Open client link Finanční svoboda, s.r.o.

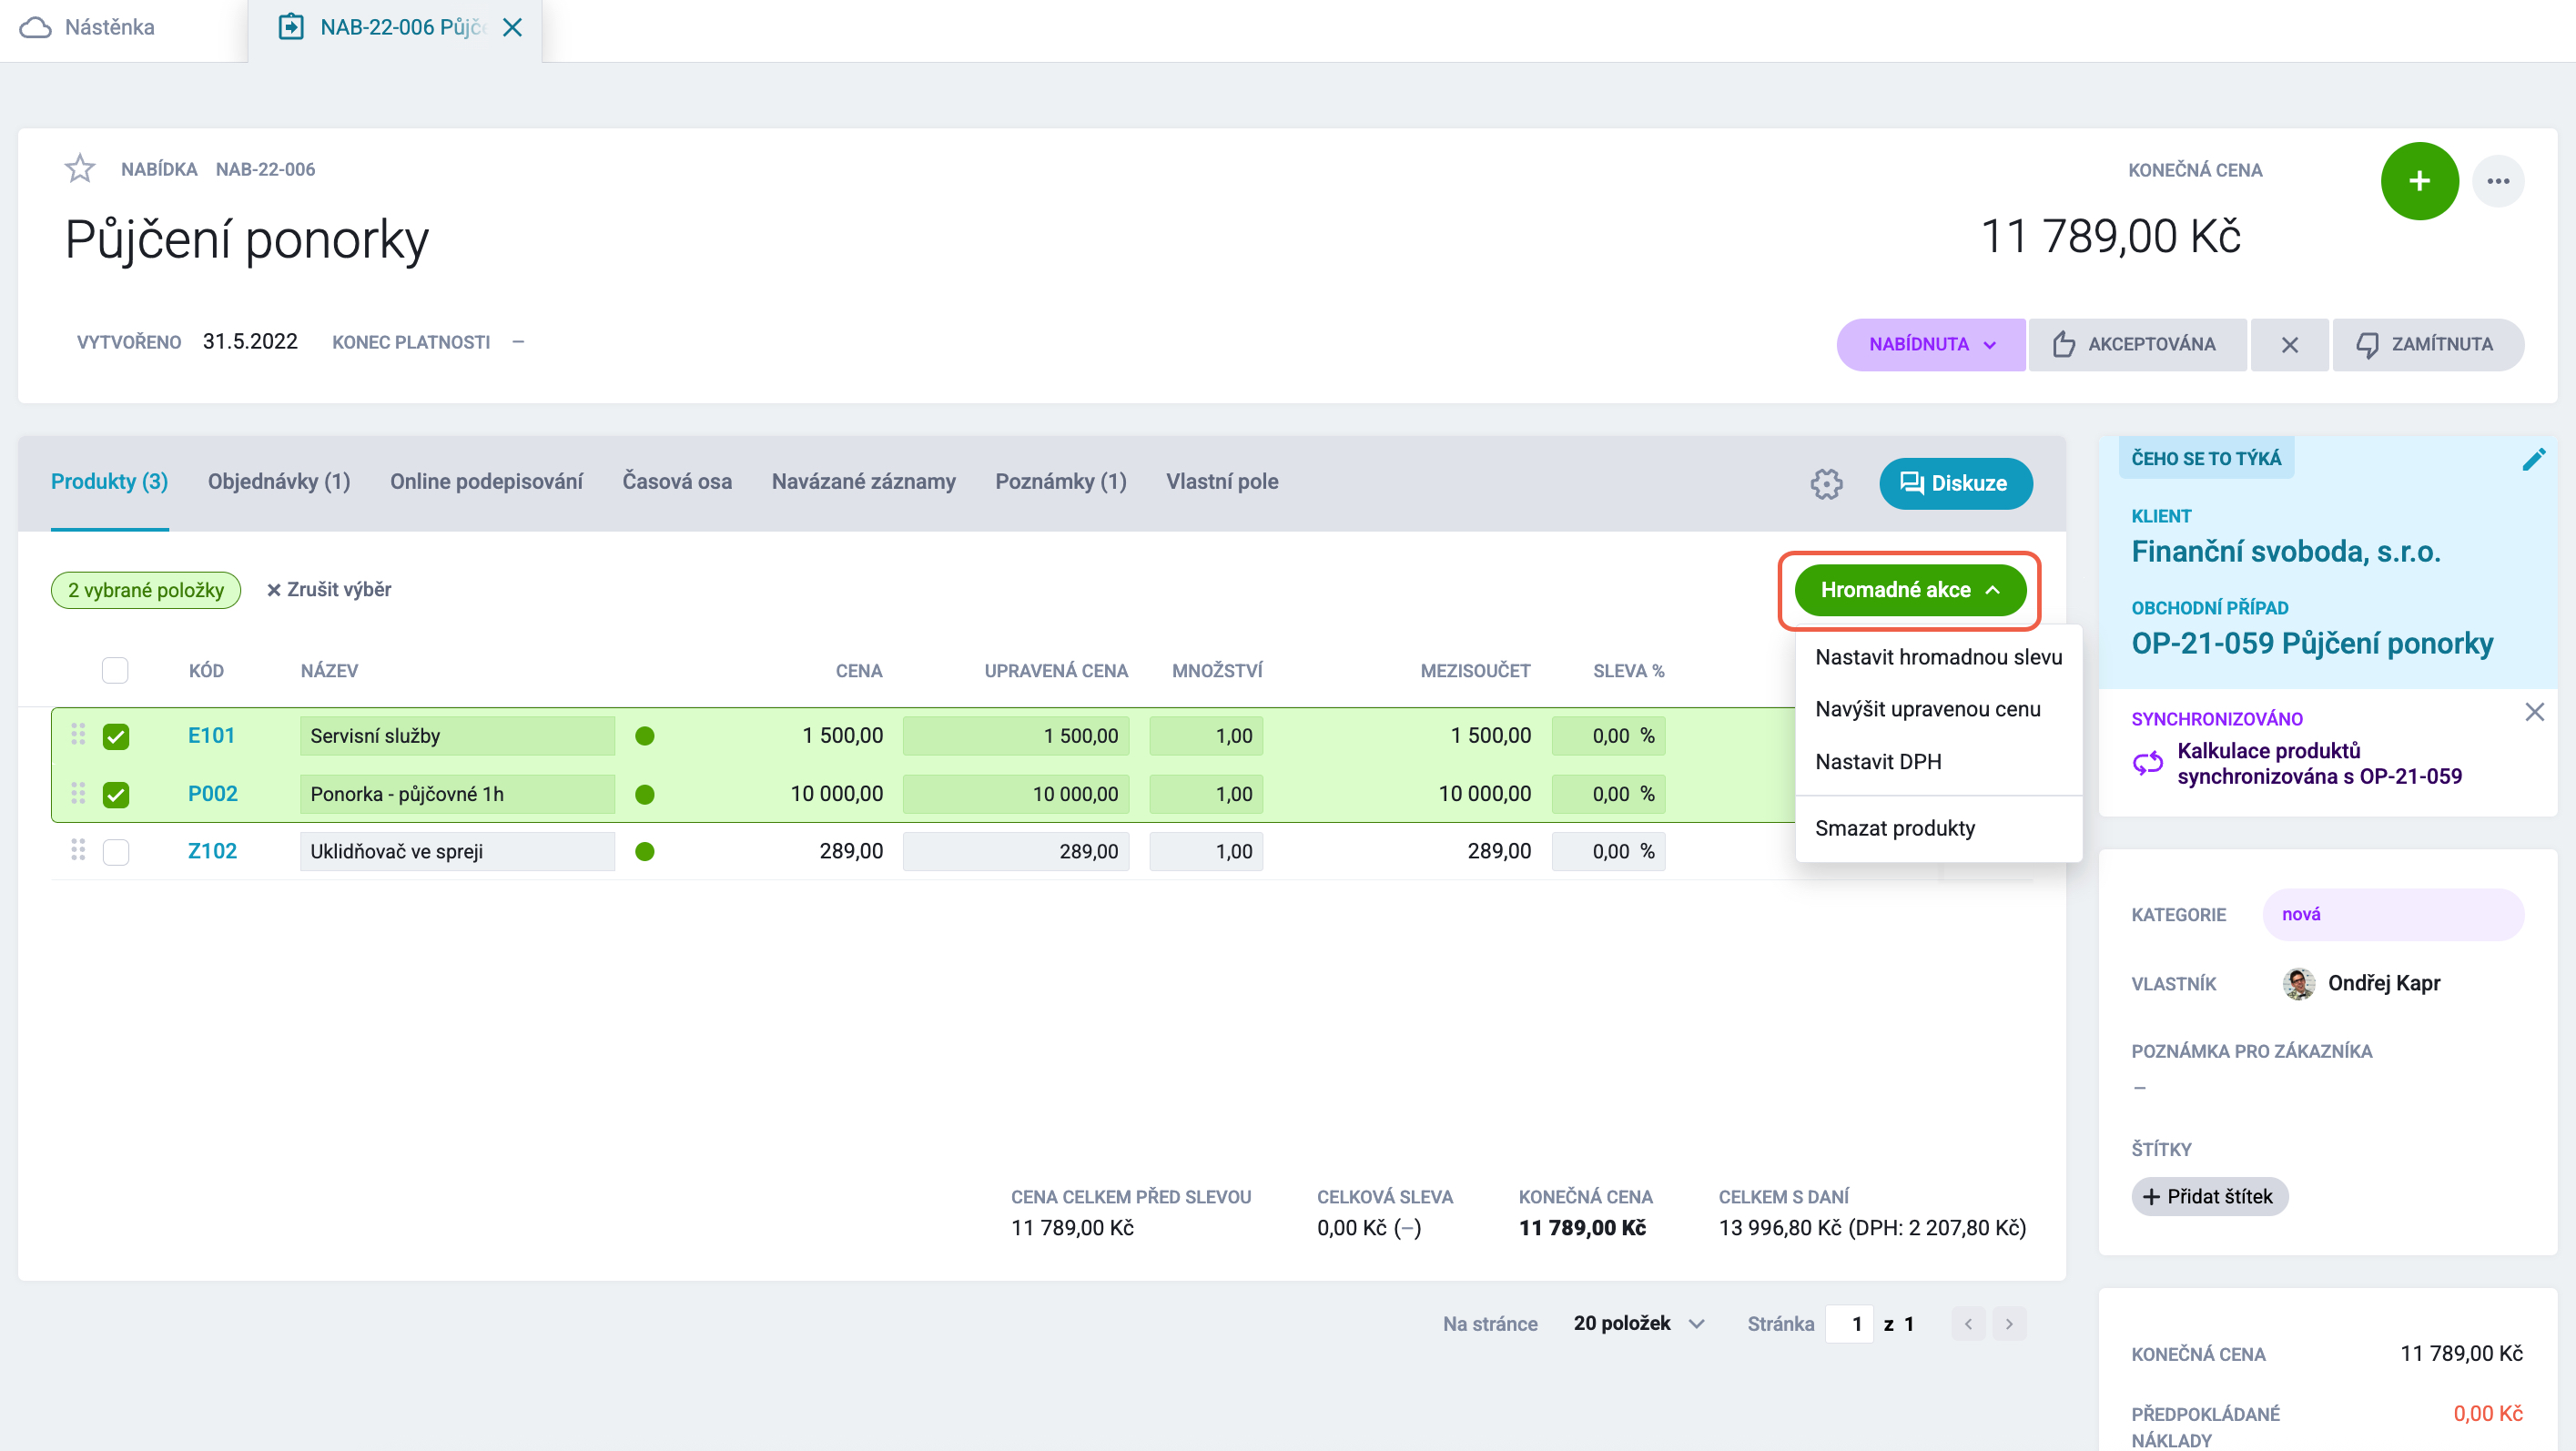pos(2286,552)
